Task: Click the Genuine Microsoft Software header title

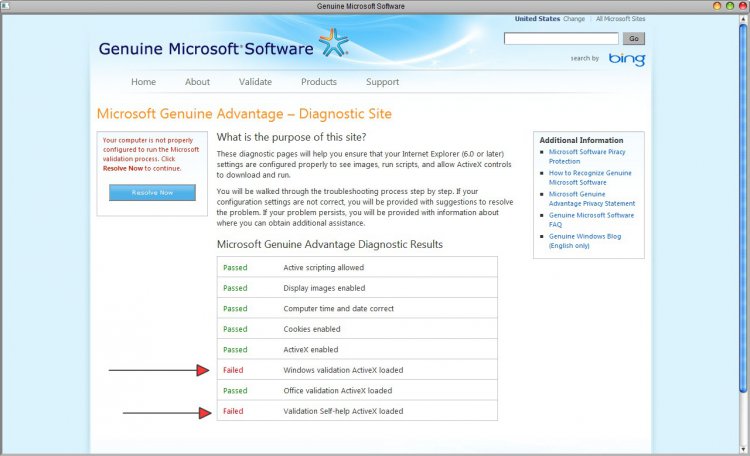Action: tap(206, 48)
